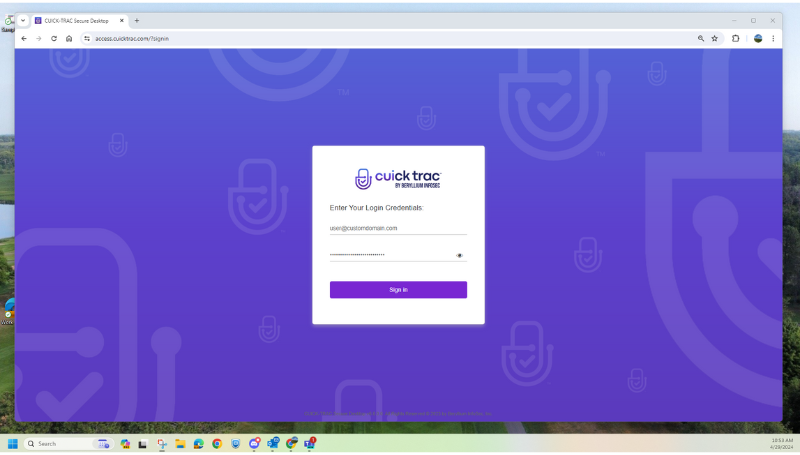
Task: Open the Extensions puzzle icon
Action: point(735,39)
